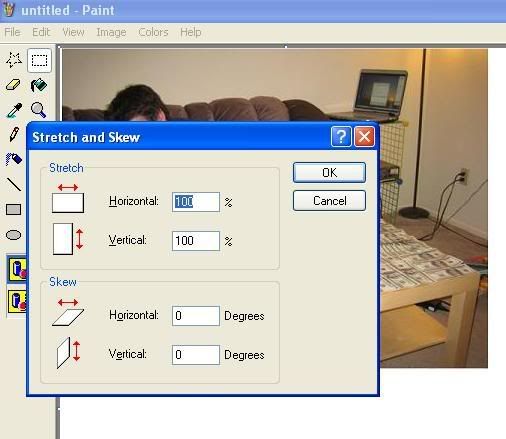Viewport: 506px width, 439px height.
Task: Click the Skew Vertical degrees field
Action: (x=196, y=355)
